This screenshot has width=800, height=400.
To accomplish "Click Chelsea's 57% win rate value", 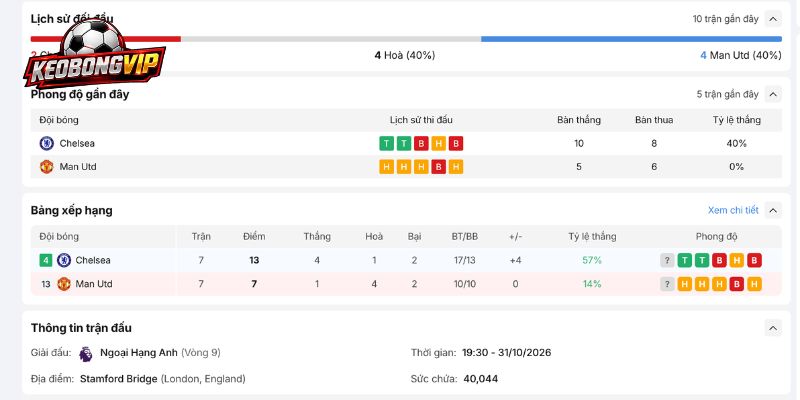I will tap(592, 260).
